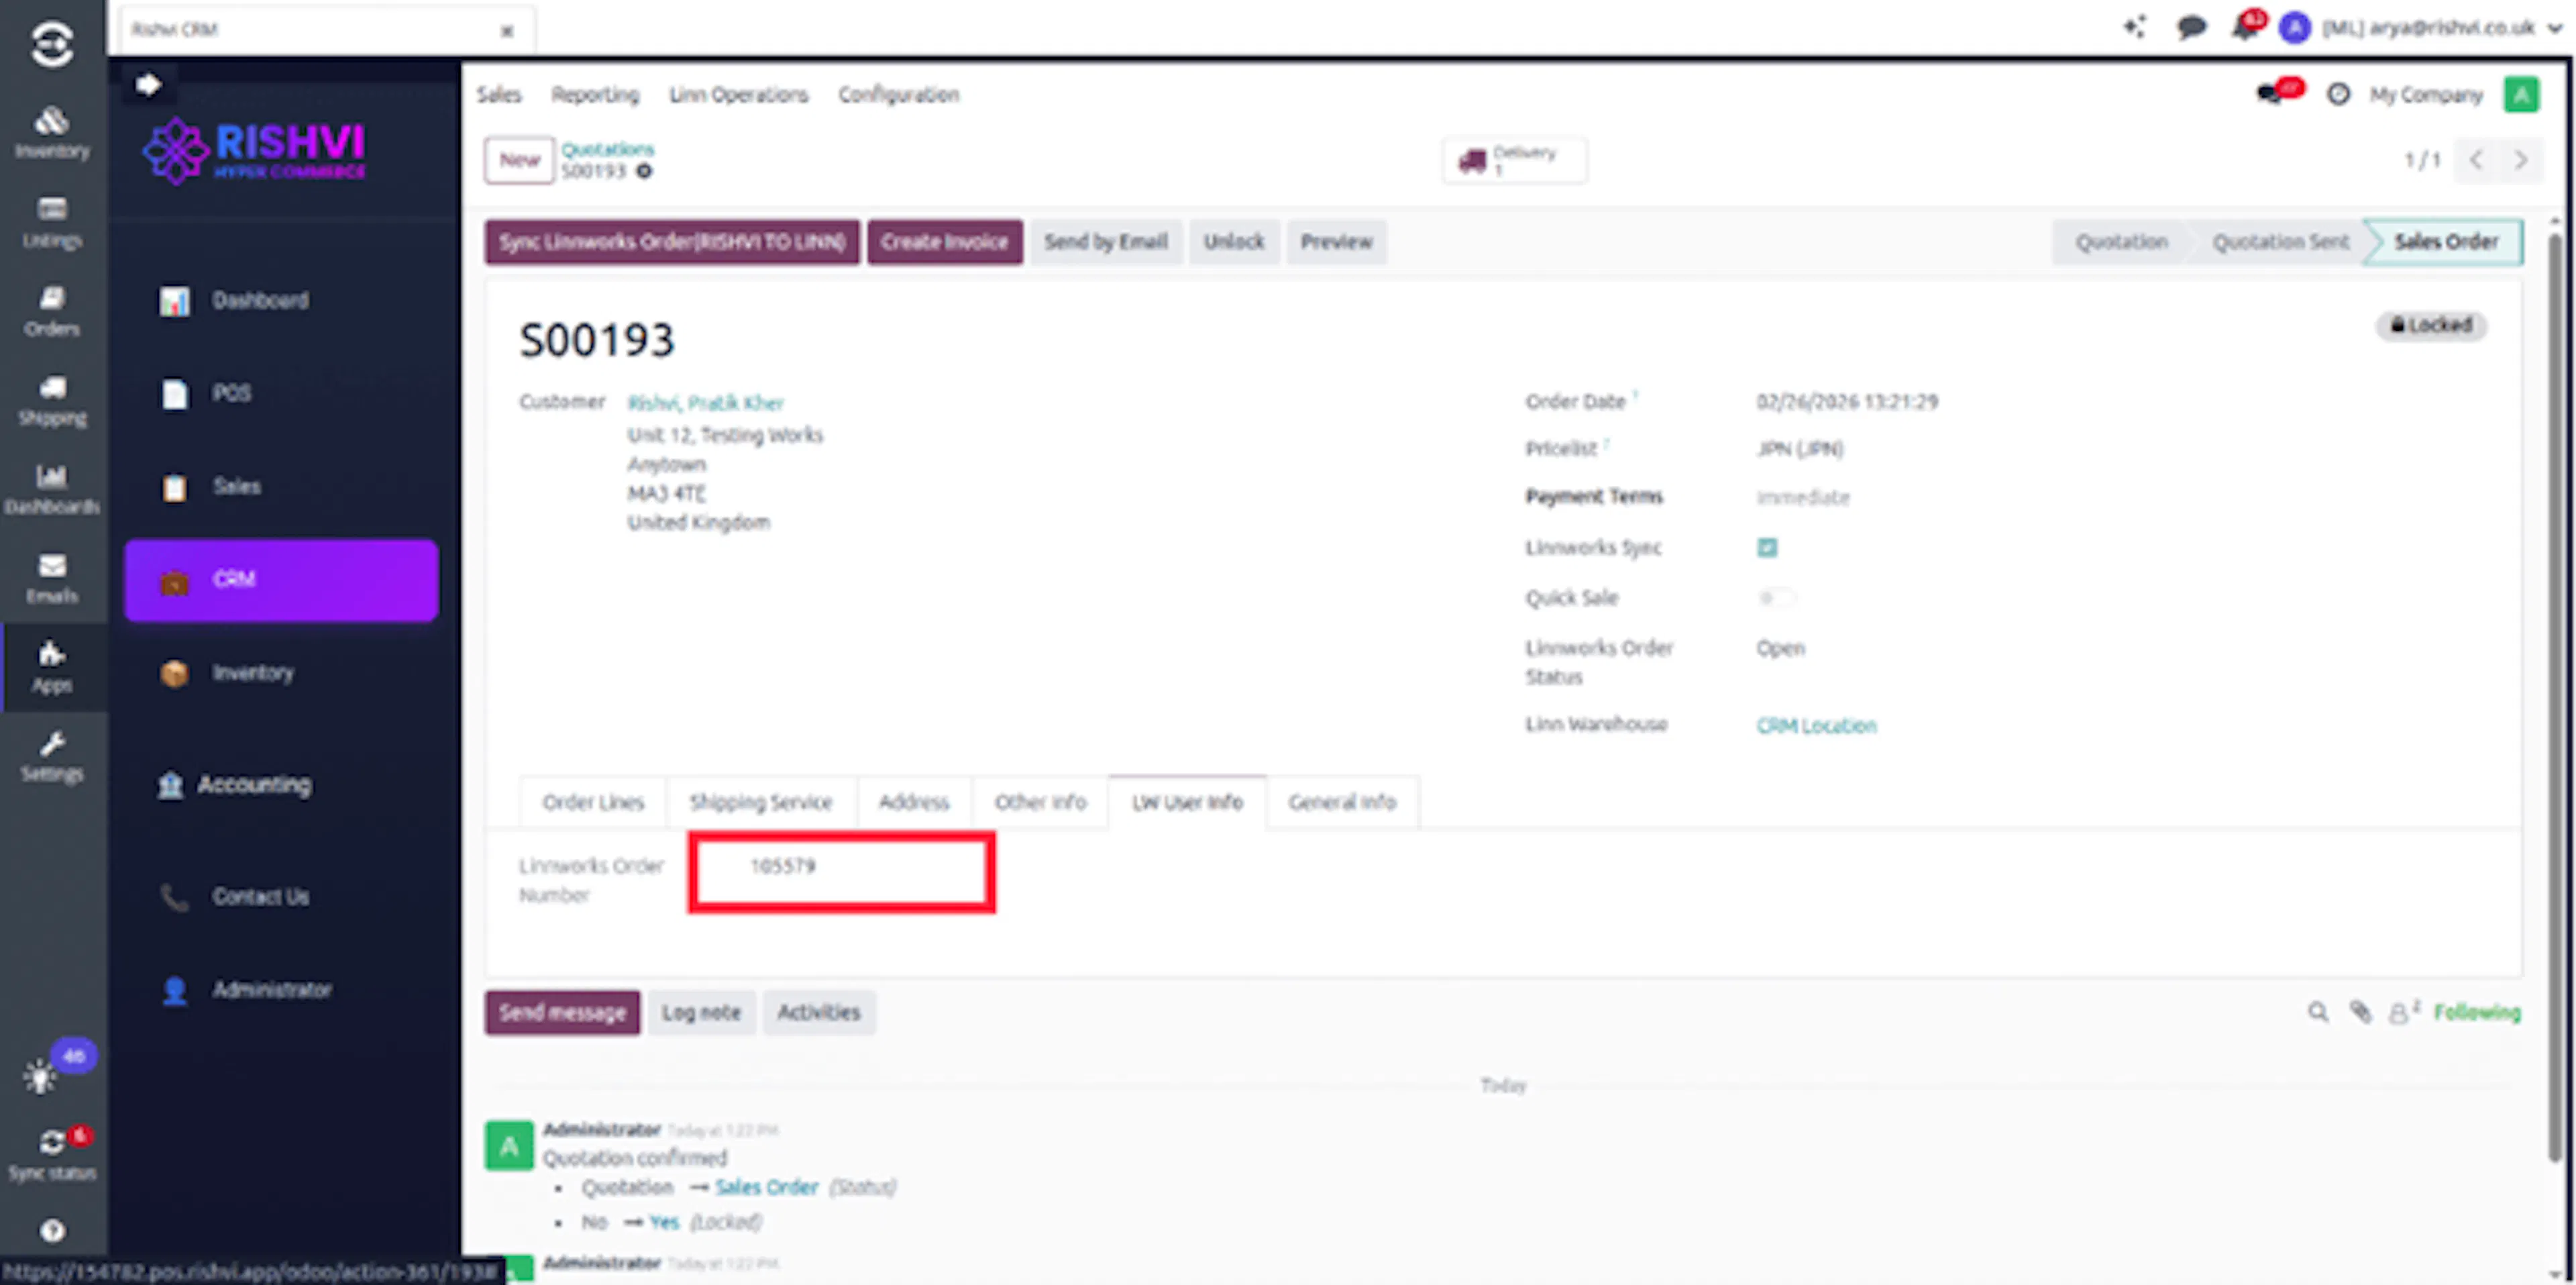Click the Preview button
The height and width of the screenshot is (1285, 2576).
pyautogui.click(x=1336, y=242)
